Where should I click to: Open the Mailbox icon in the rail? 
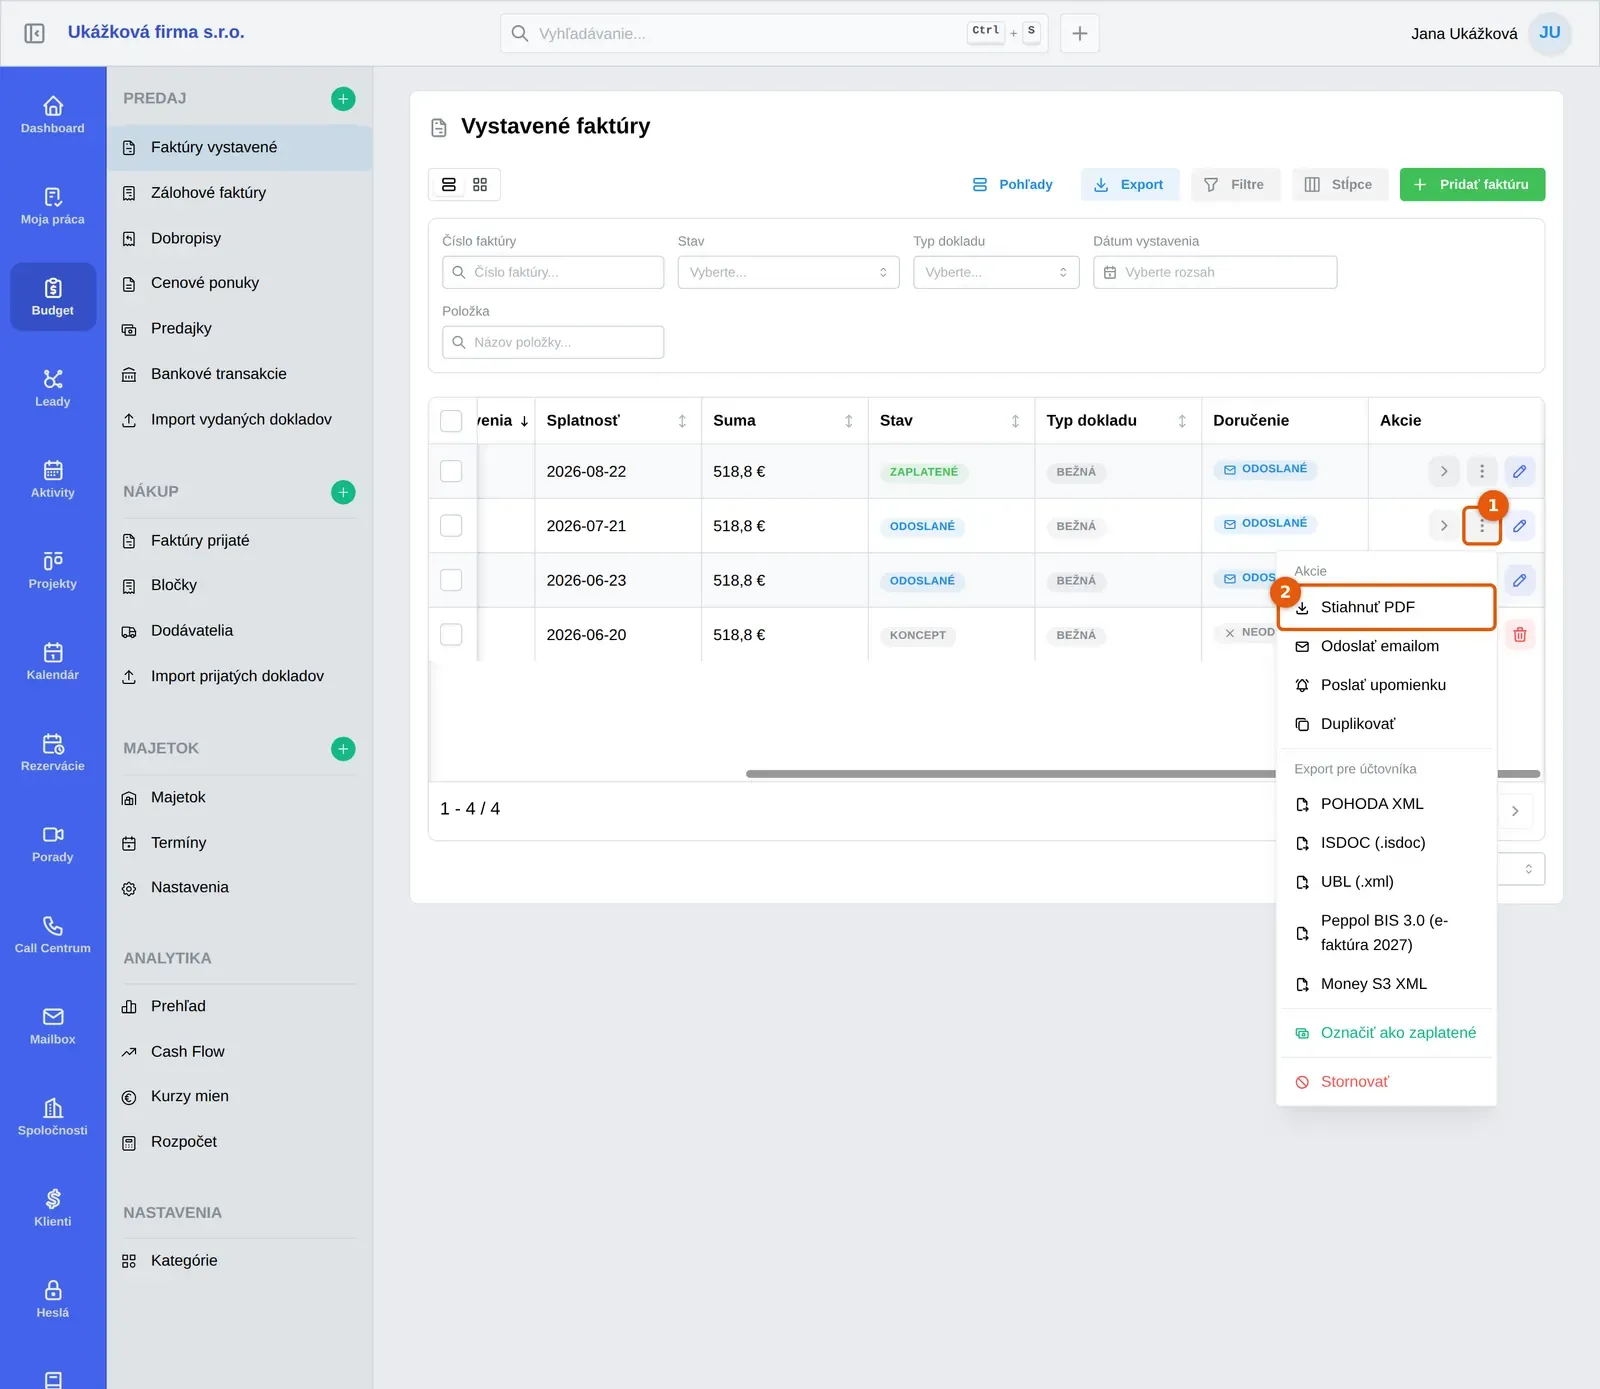[x=53, y=1026]
